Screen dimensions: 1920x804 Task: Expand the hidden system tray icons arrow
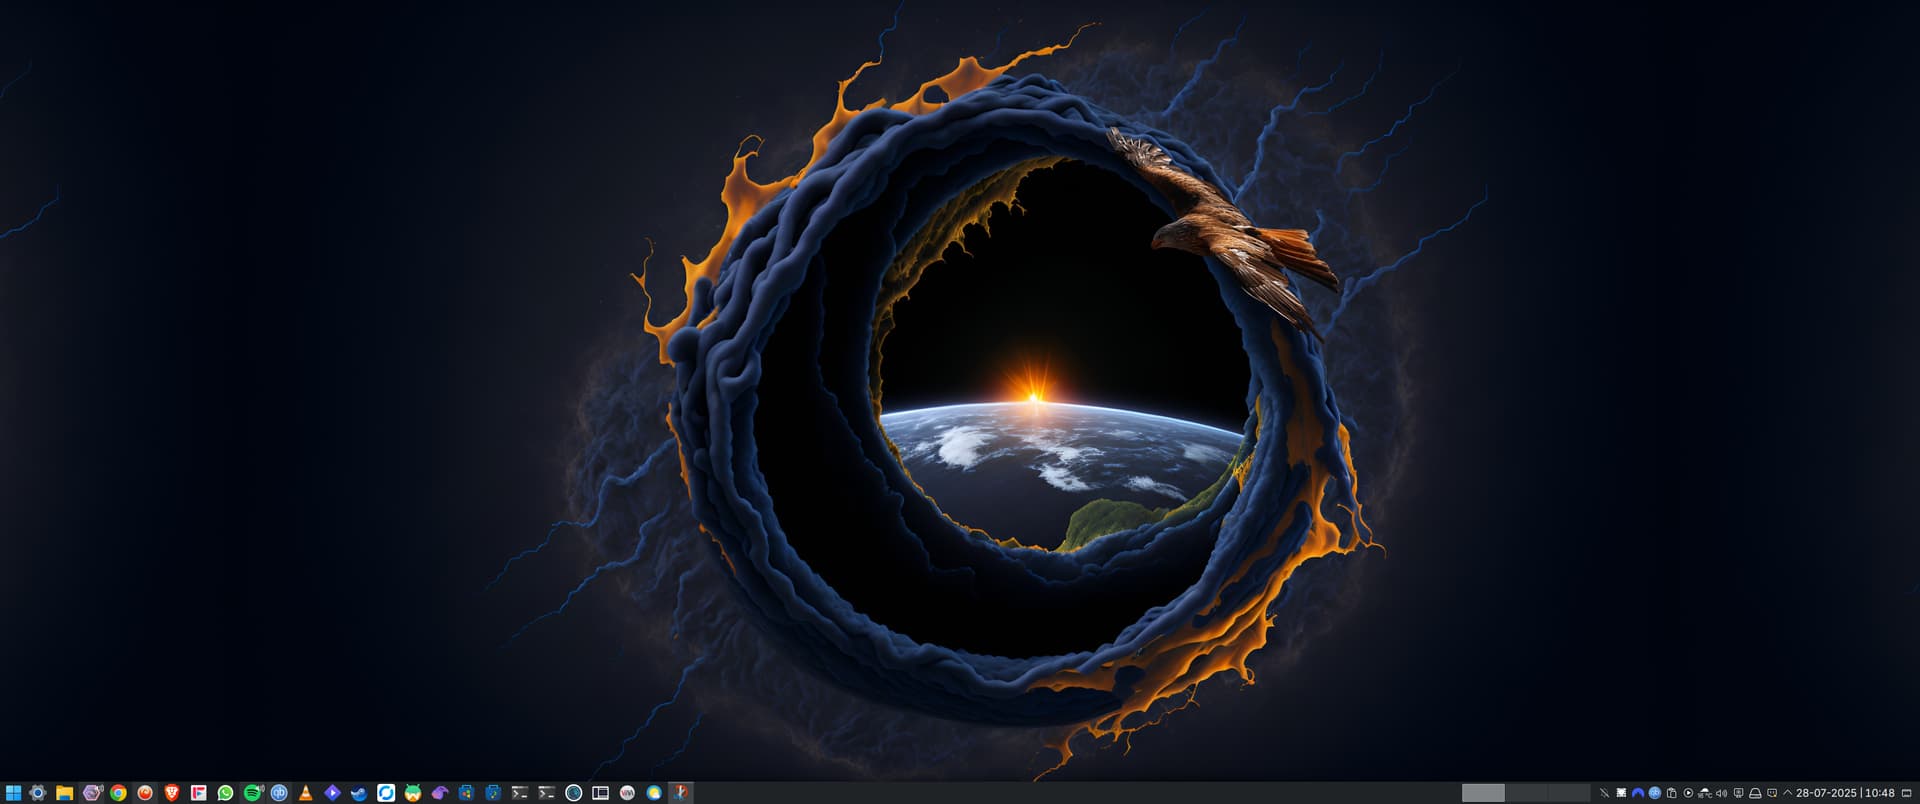coord(1787,793)
